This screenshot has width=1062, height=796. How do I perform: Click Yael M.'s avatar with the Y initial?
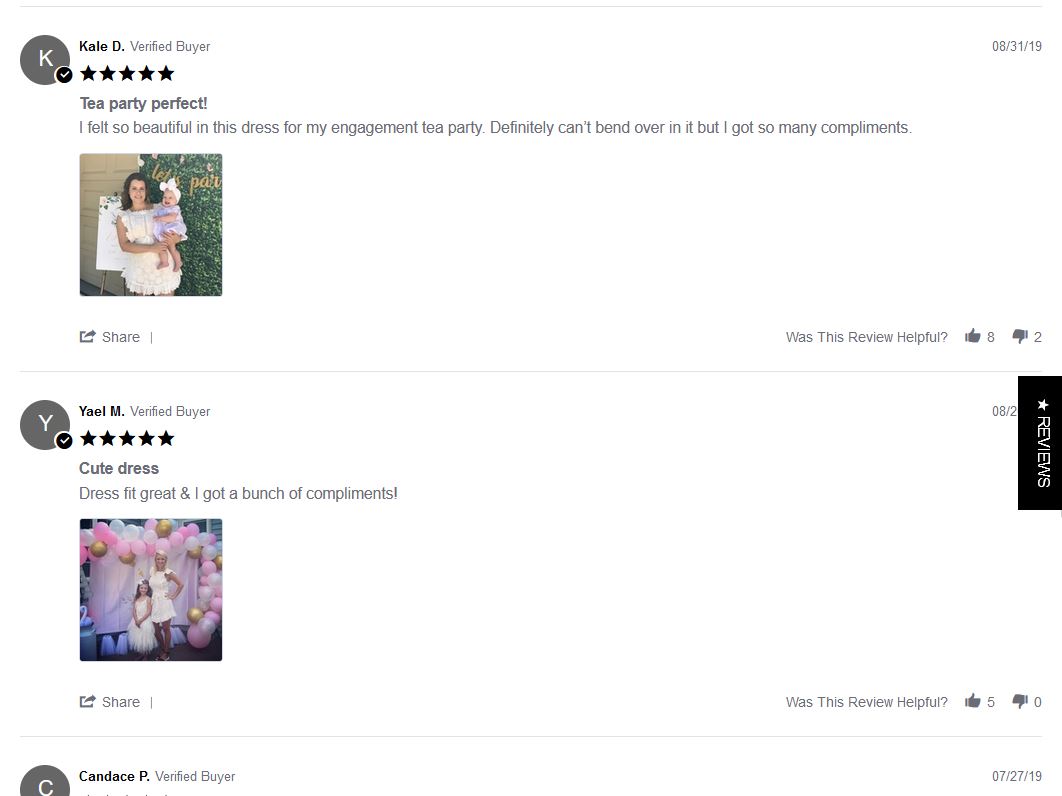[x=45, y=425]
